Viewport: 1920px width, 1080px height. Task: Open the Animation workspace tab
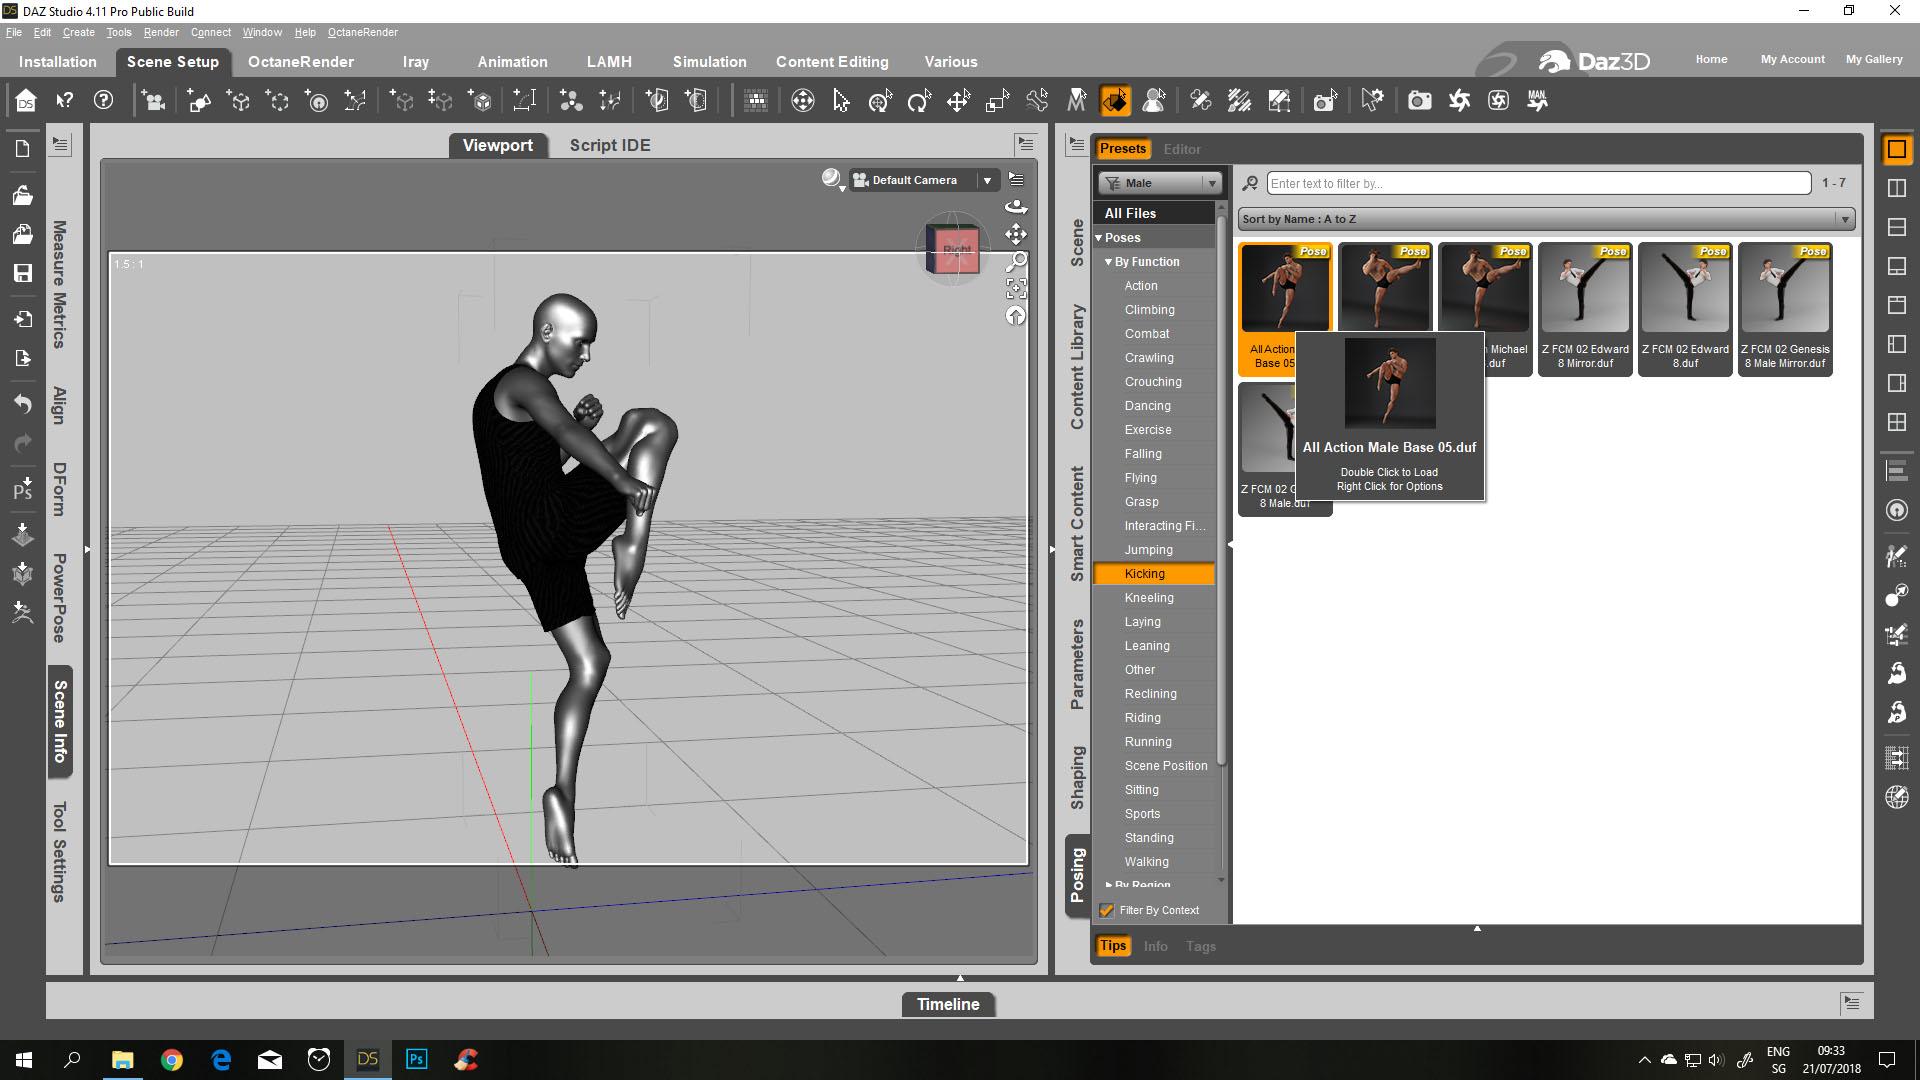click(x=512, y=62)
